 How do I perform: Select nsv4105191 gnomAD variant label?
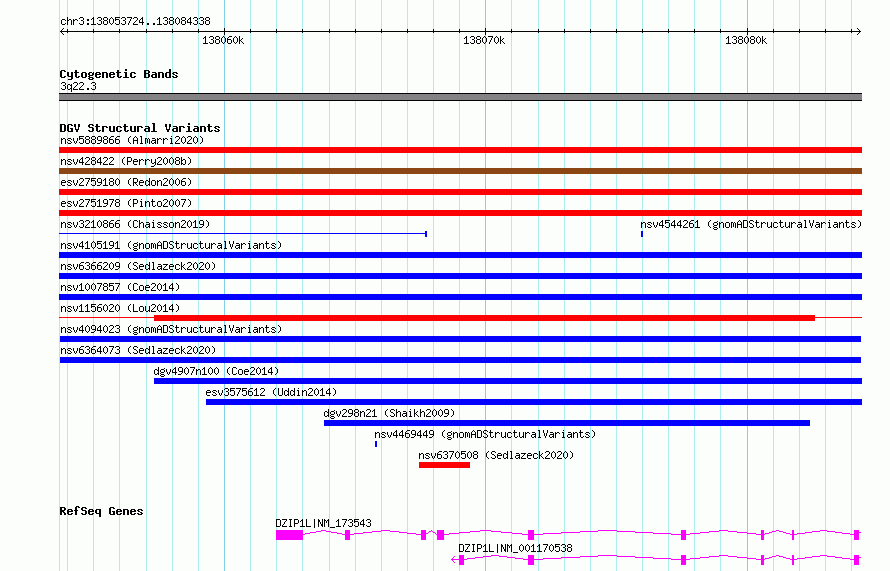coord(171,245)
